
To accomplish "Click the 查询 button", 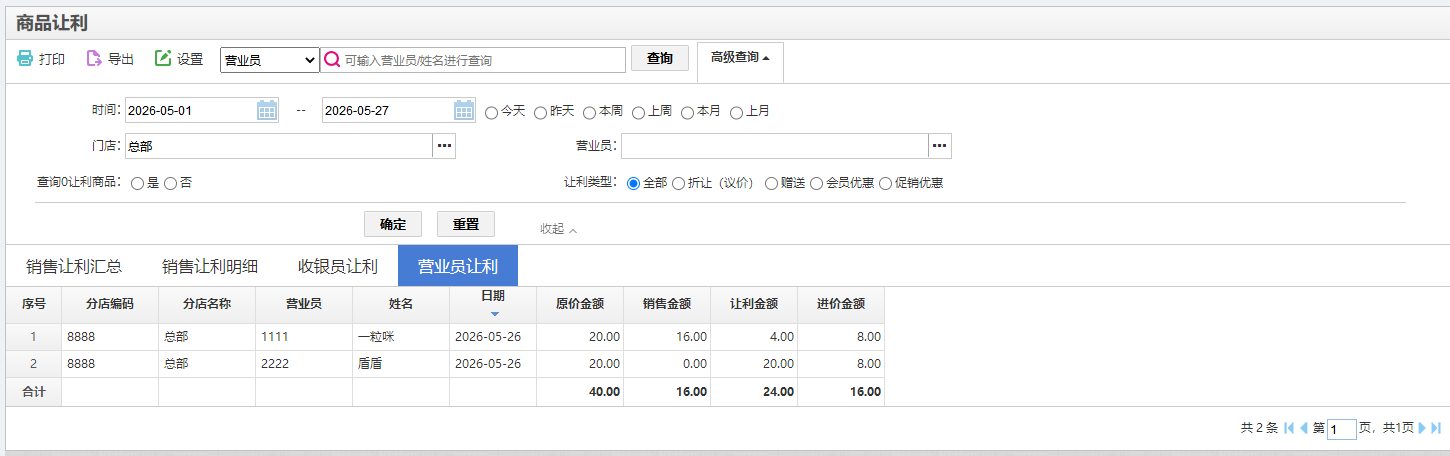I will click(660, 59).
